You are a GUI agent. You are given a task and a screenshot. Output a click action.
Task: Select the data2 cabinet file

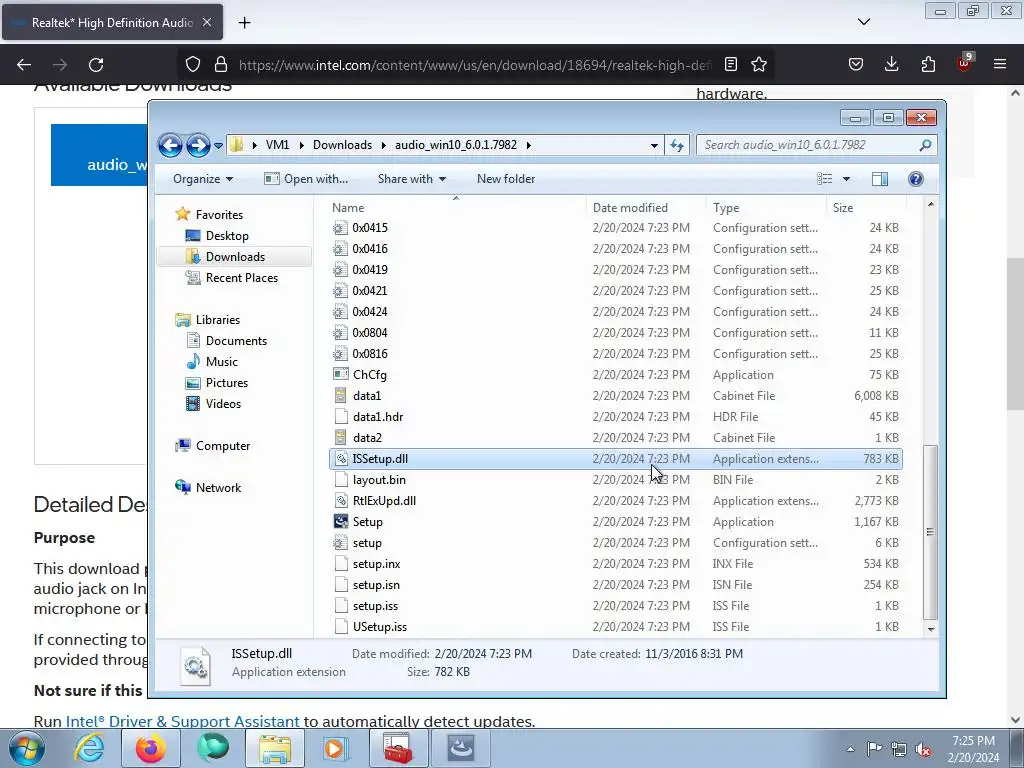click(x=616, y=438)
